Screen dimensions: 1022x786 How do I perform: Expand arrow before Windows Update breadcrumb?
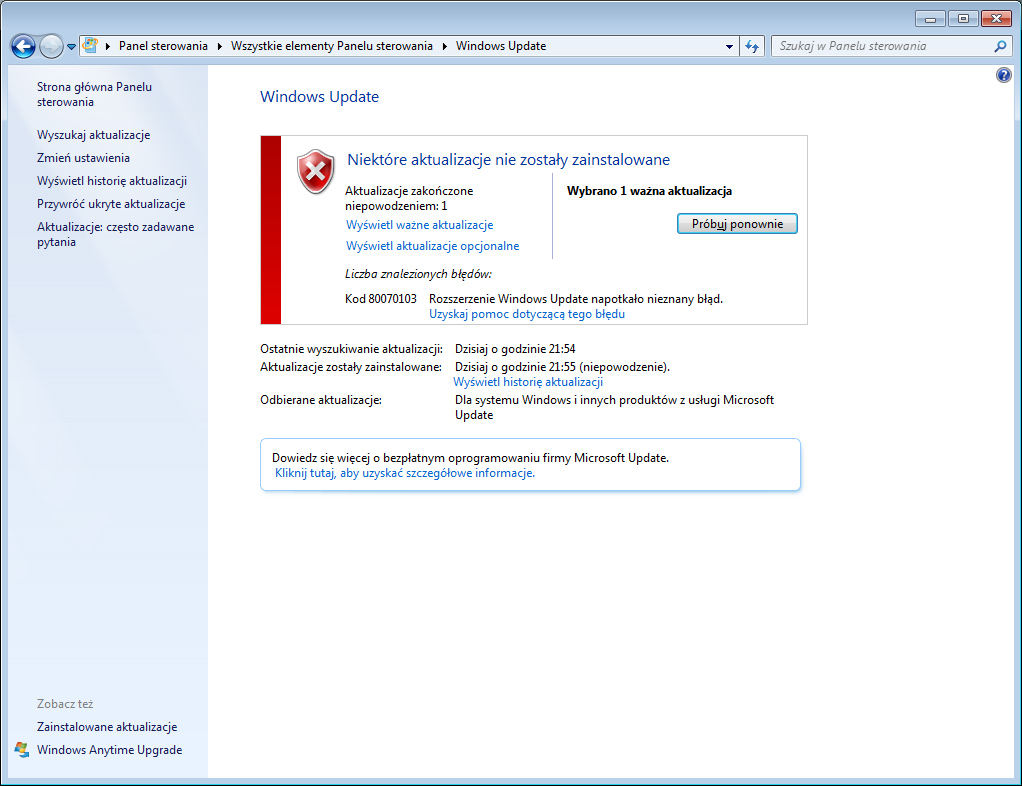click(x=445, y=46)
